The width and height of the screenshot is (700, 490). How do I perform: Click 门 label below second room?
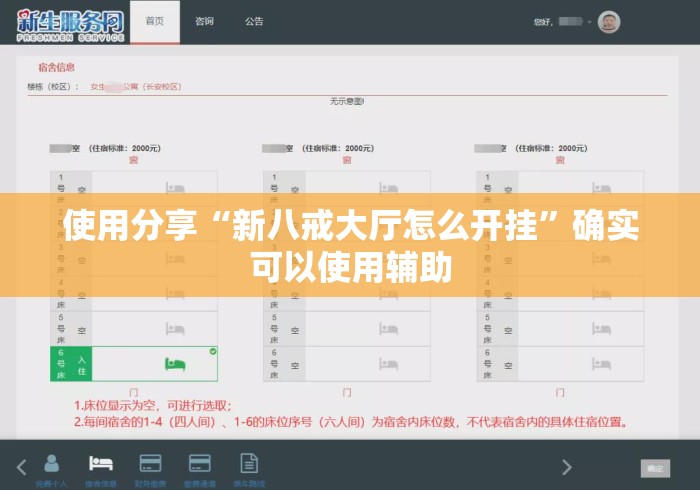[x=347, y=393]
